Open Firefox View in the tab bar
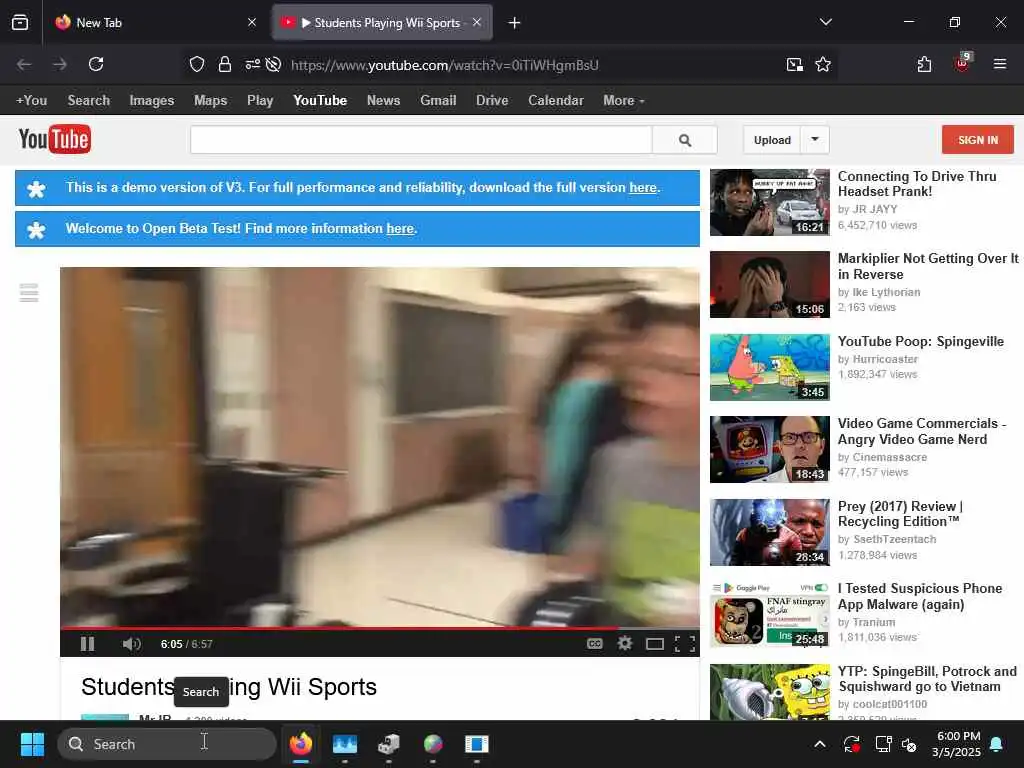Image resolution: width=1024 pixels, height=768 pixels. click(20, 22)
